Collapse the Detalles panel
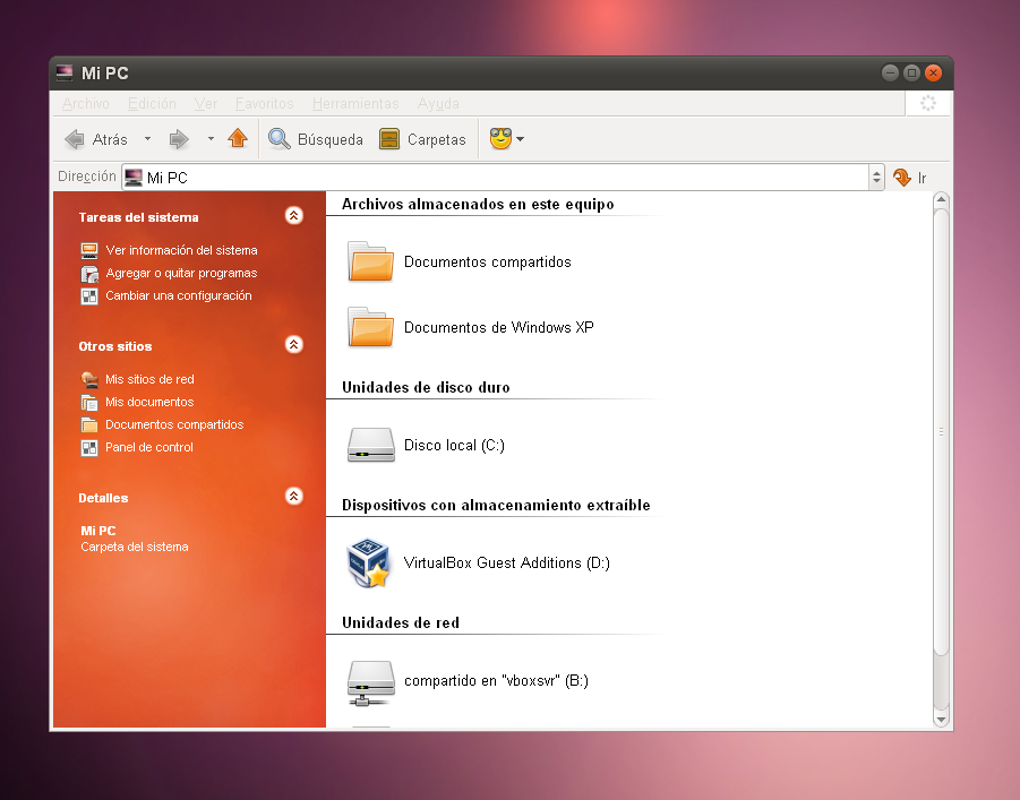Image resolution: width=1020 pixels, height=800 pixels. pyautogui.click(x=294, y=496)
